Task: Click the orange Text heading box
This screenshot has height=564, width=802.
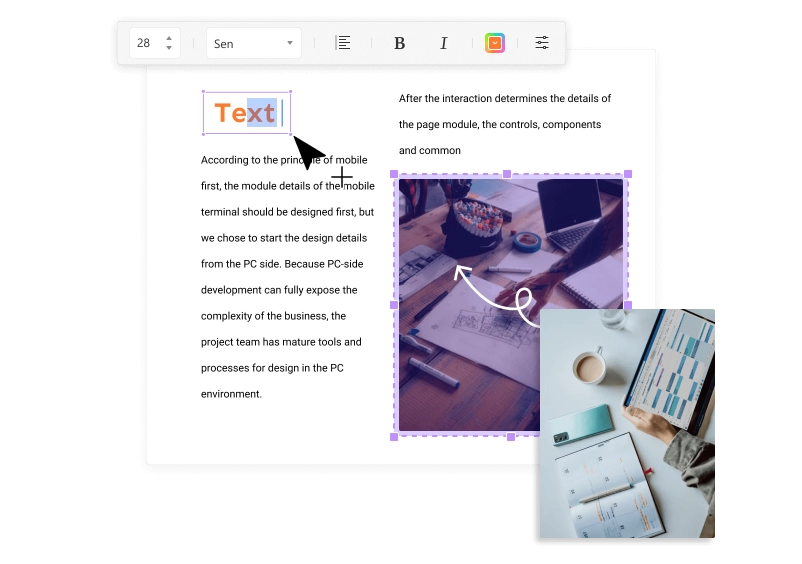Action: [x=247, y=113]
